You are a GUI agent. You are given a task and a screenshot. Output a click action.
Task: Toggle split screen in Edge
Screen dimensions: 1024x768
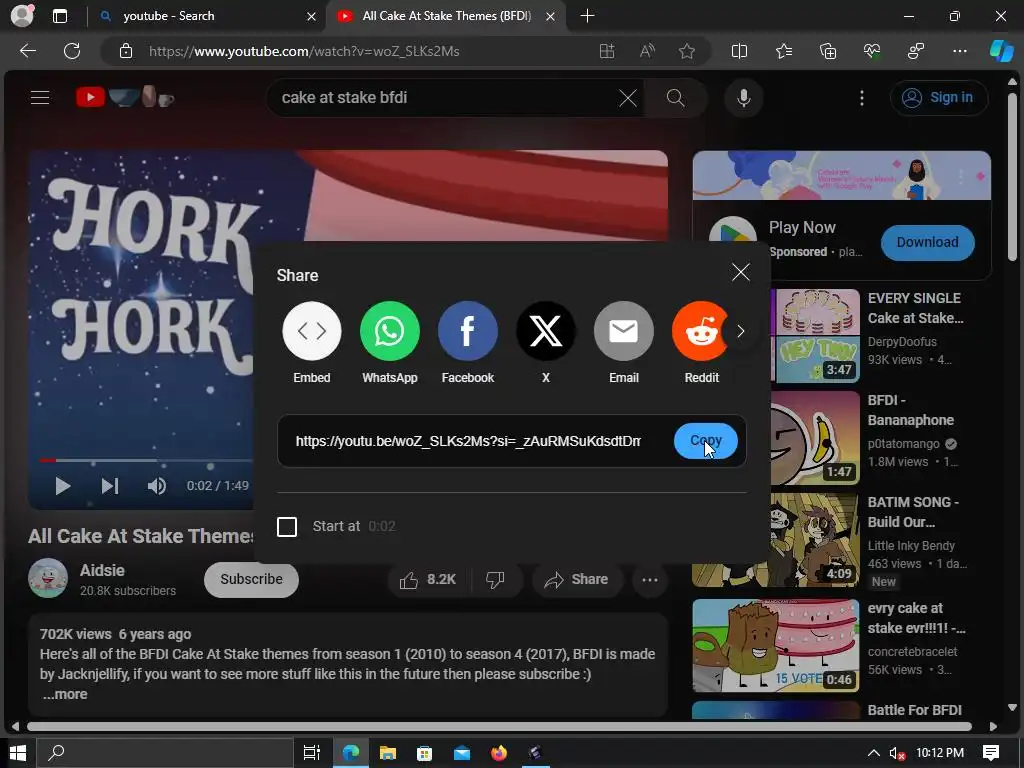click(739, 51)
